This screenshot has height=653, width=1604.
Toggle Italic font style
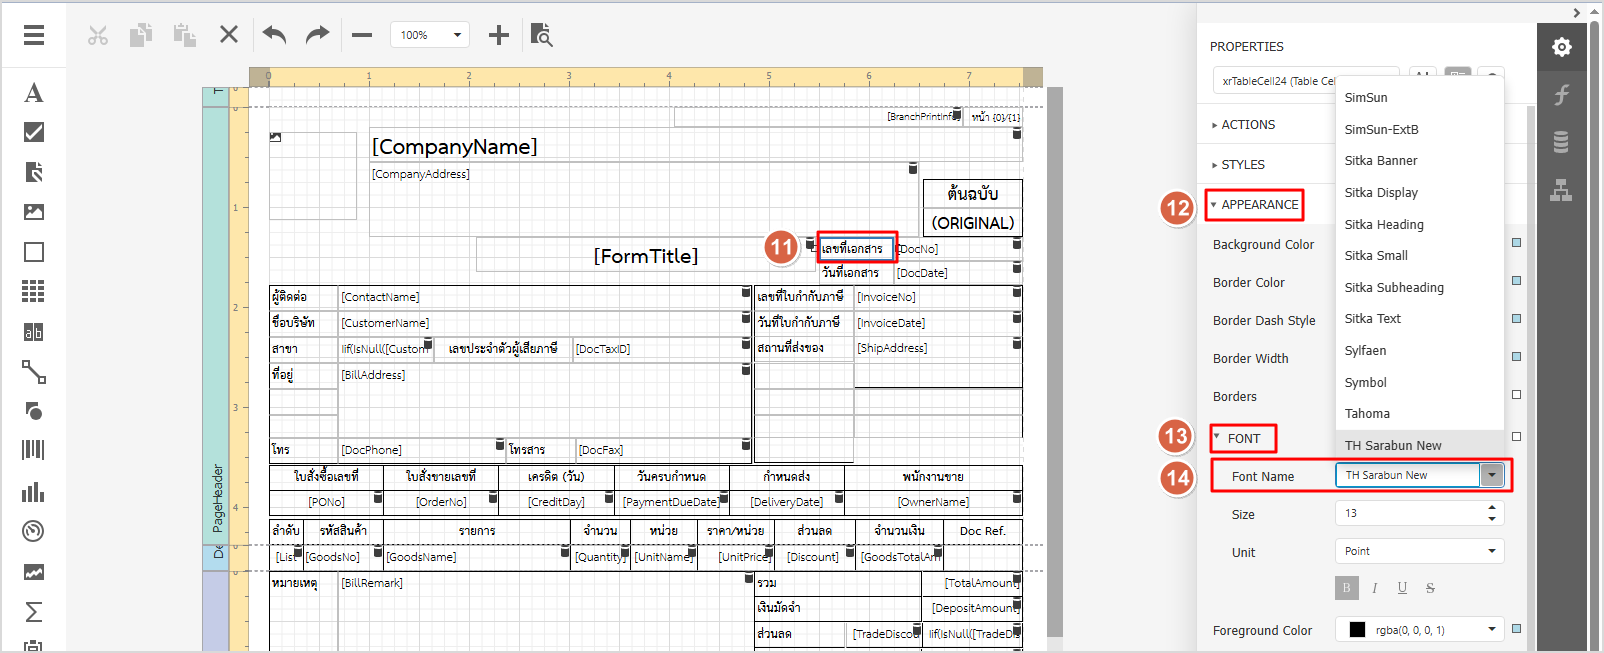[1374, 588]
